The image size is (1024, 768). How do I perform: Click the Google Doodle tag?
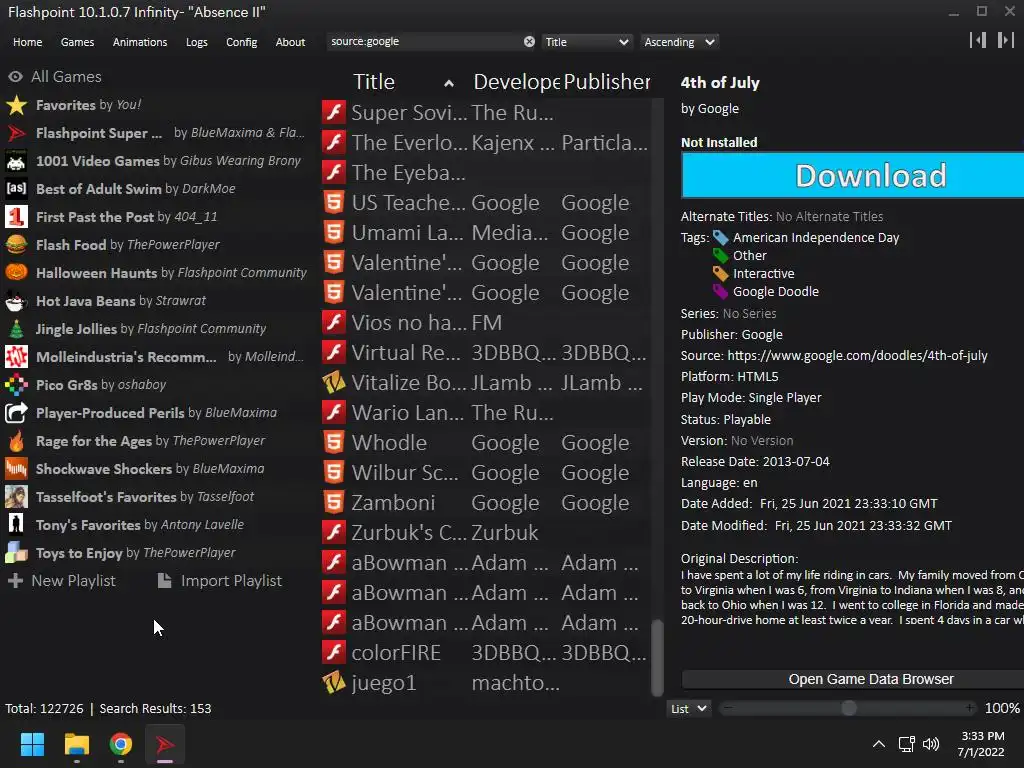775,292
